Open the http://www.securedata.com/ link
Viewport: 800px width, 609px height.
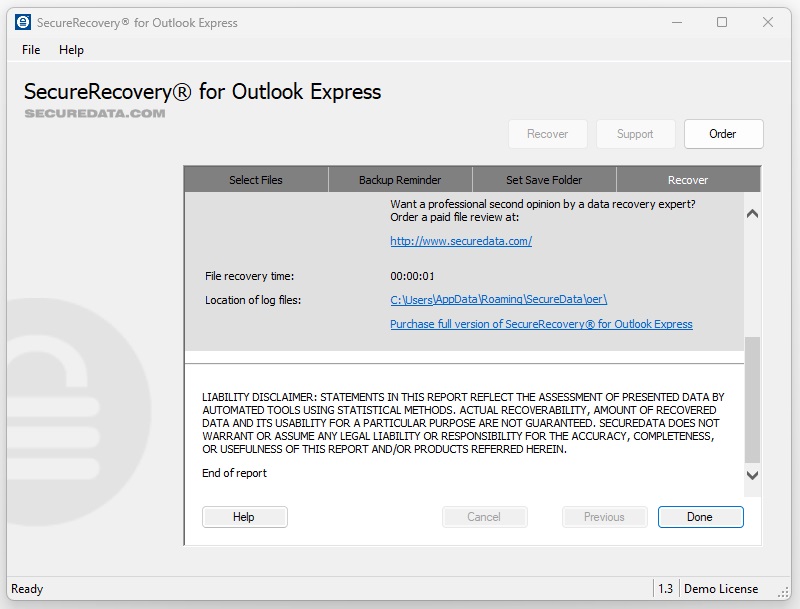[x=461, y=241]
